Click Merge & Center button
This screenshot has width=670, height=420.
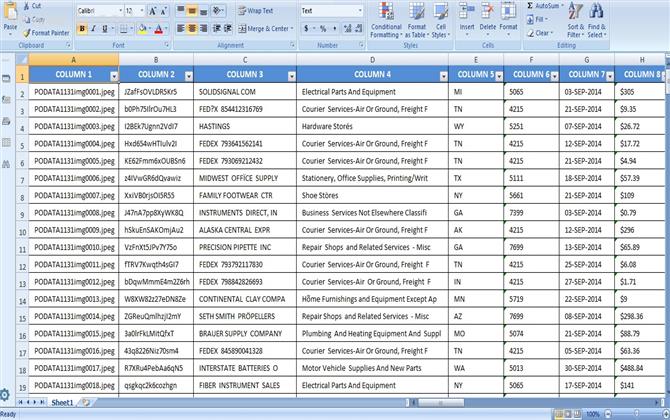(x=263, y=29)
